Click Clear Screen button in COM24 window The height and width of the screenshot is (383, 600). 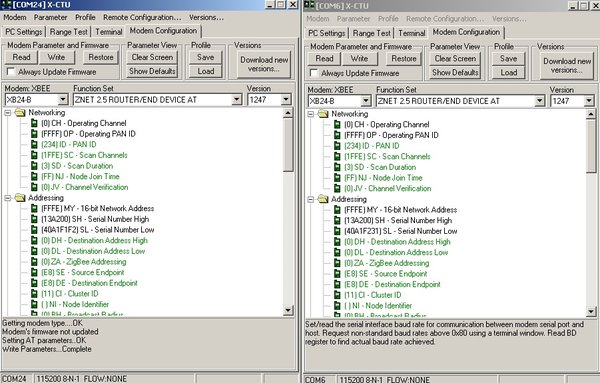pyautogui.click(x=152, y=57)
